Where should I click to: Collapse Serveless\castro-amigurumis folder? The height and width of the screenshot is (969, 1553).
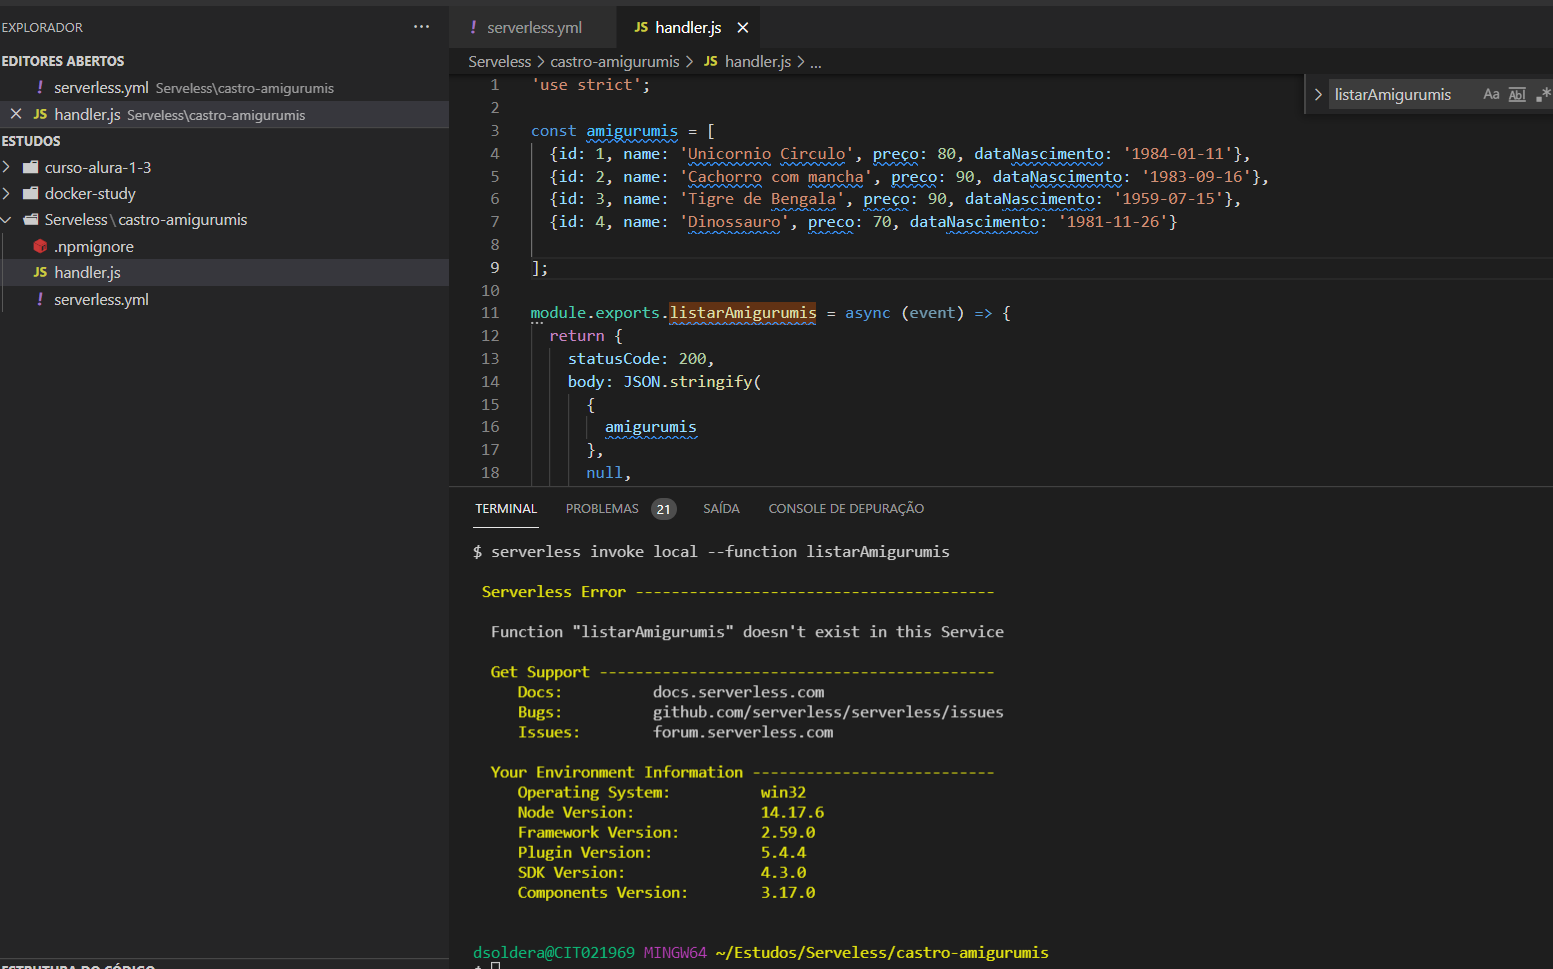pyautogui.click(x=7, y=219)
